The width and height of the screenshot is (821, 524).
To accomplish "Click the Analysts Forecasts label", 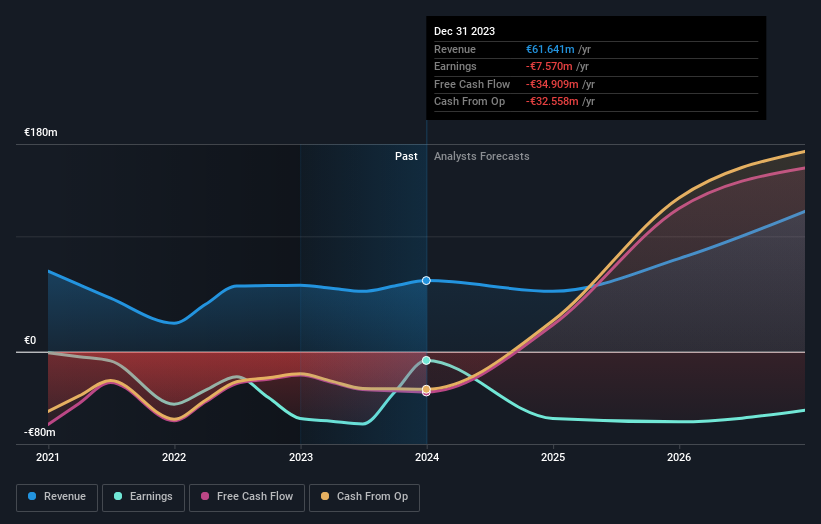I will coord(481,156).
